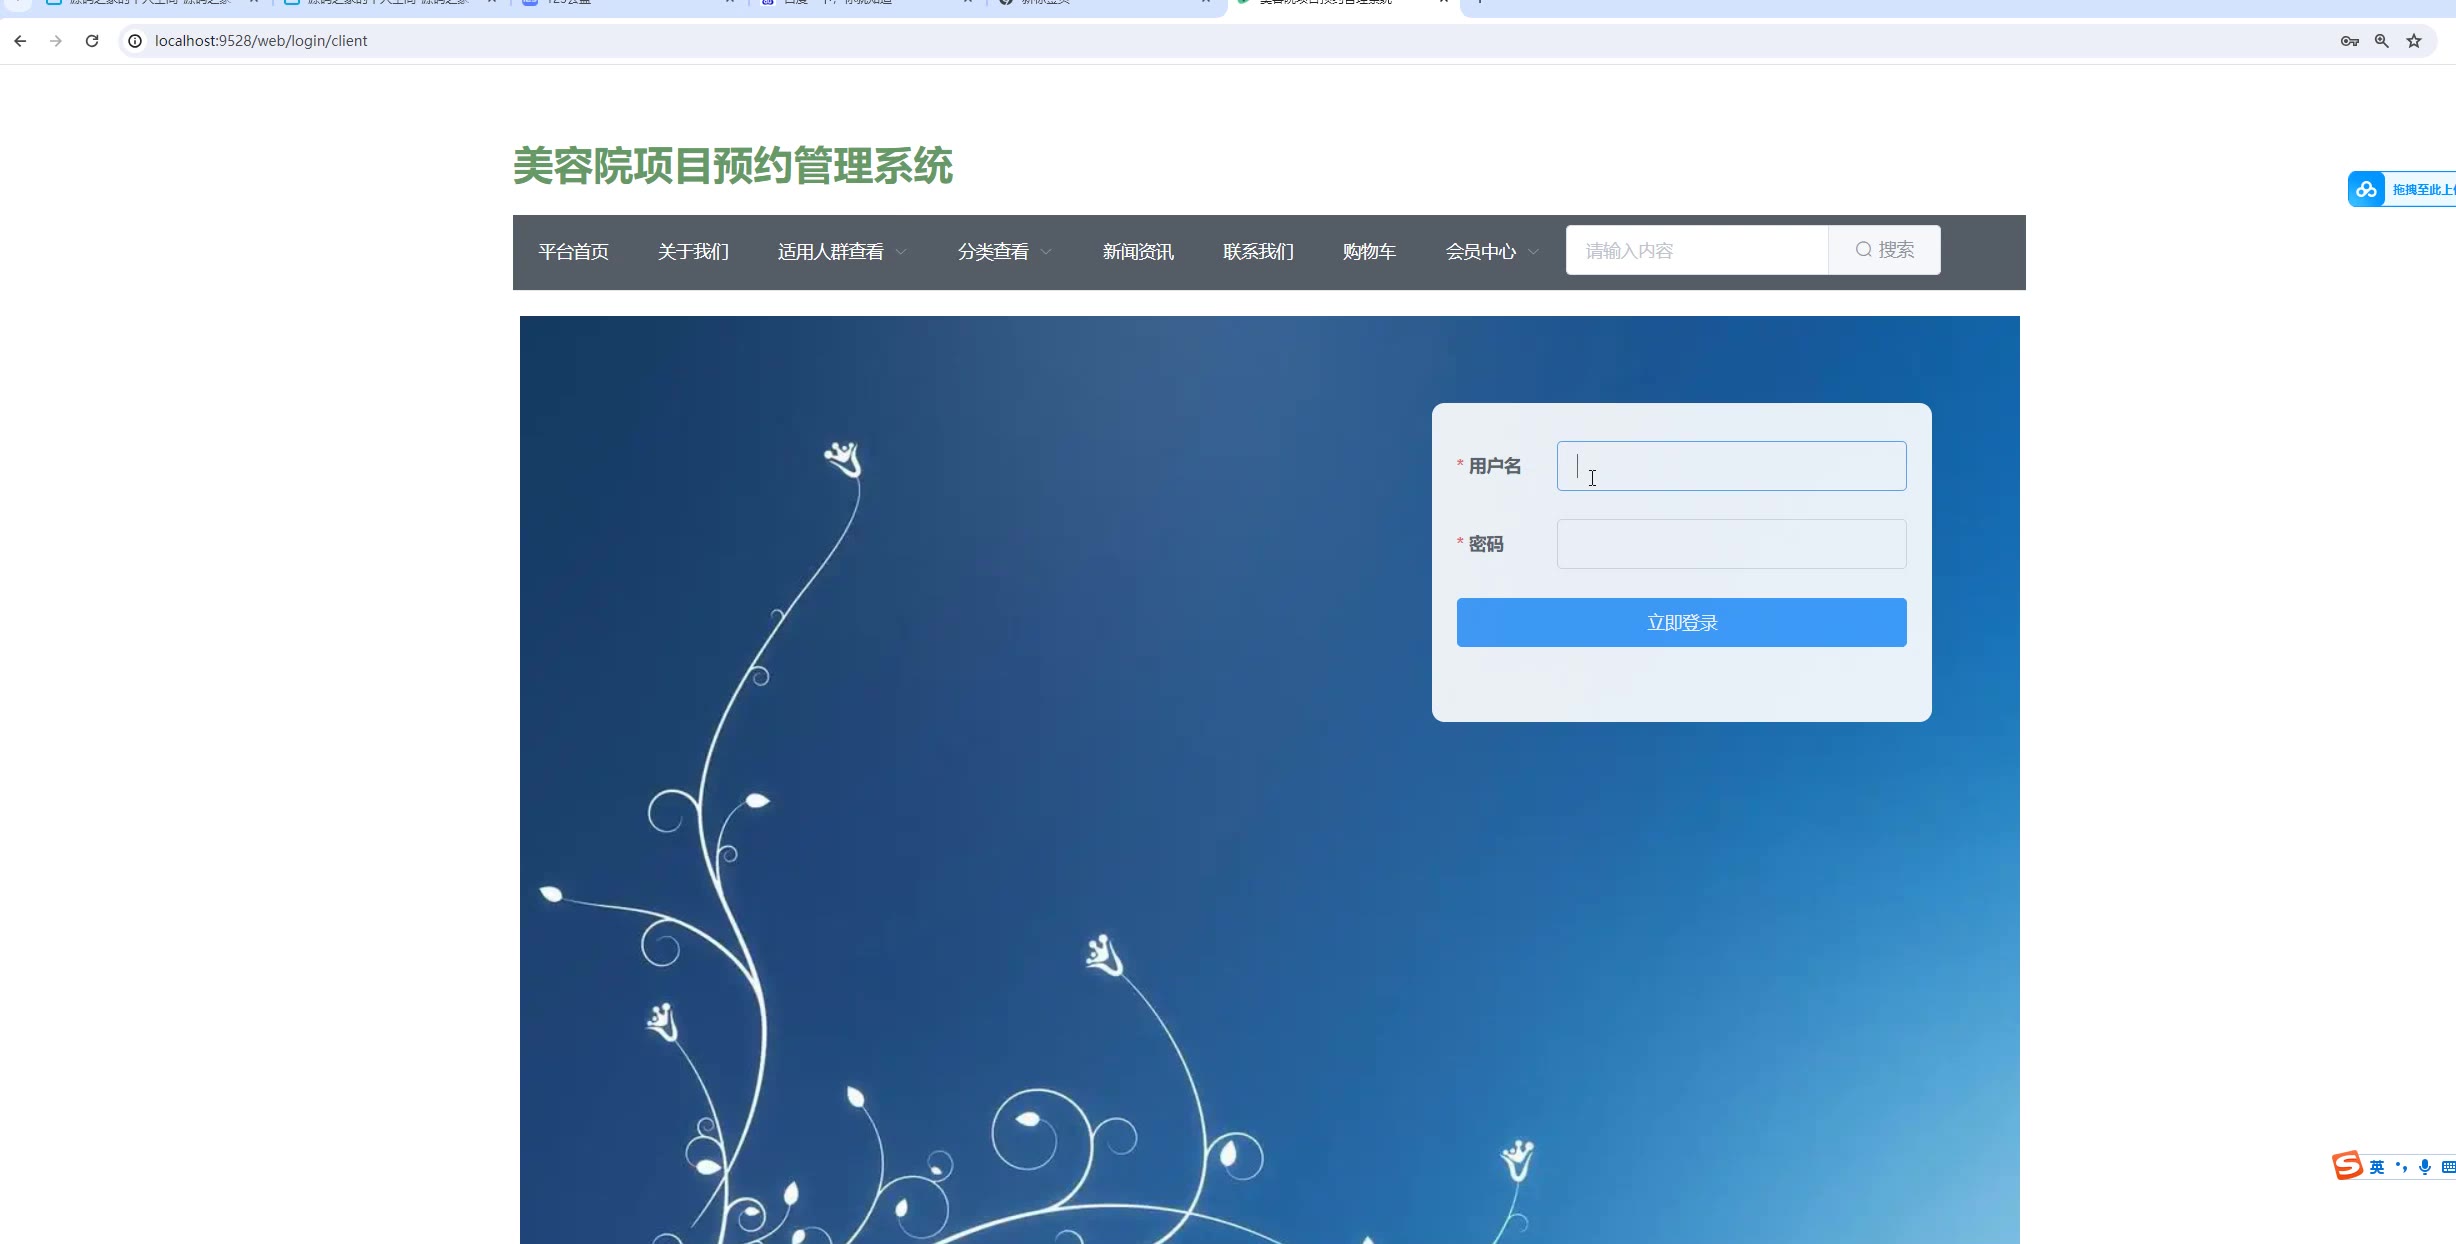Click the browser back arrow

point(20,41)
